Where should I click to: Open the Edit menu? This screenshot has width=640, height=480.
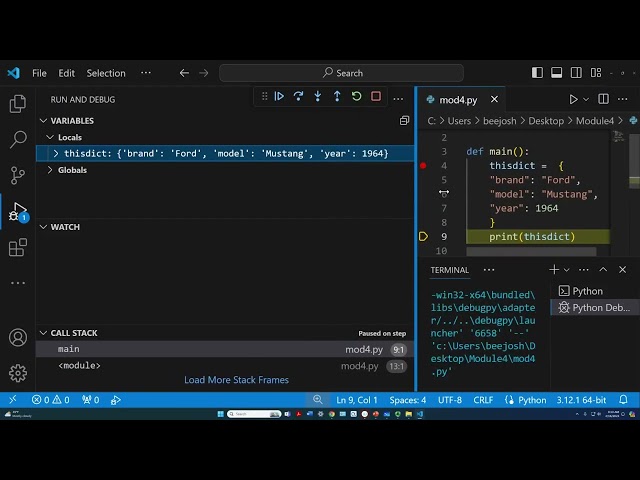[x=67, y=73]
